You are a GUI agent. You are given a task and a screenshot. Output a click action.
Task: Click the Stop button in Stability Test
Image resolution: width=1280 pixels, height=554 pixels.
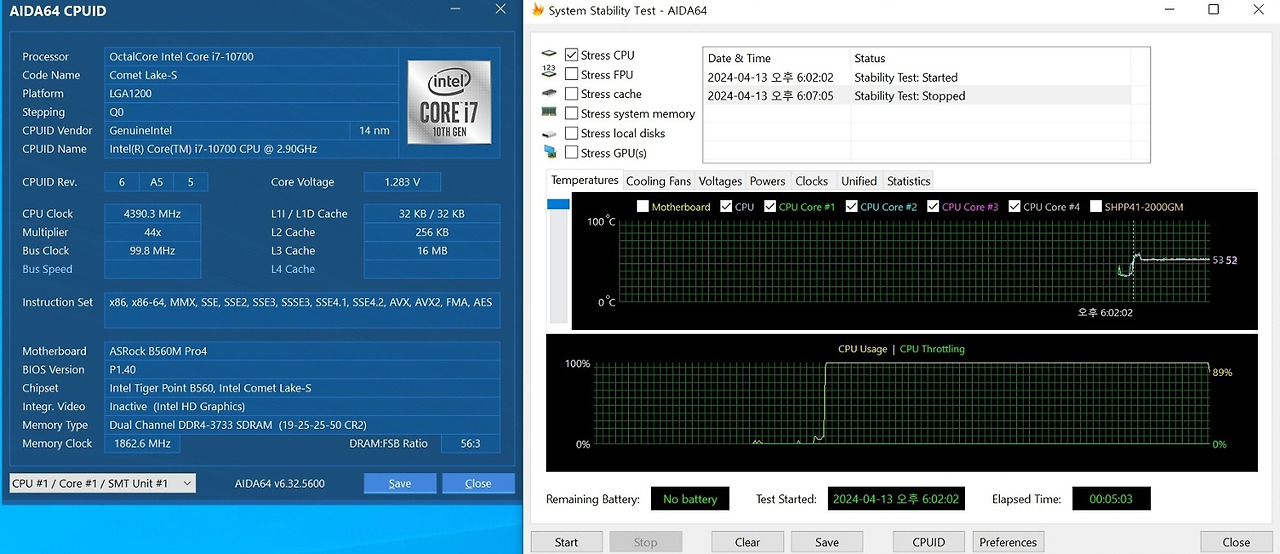coord(646,542)
